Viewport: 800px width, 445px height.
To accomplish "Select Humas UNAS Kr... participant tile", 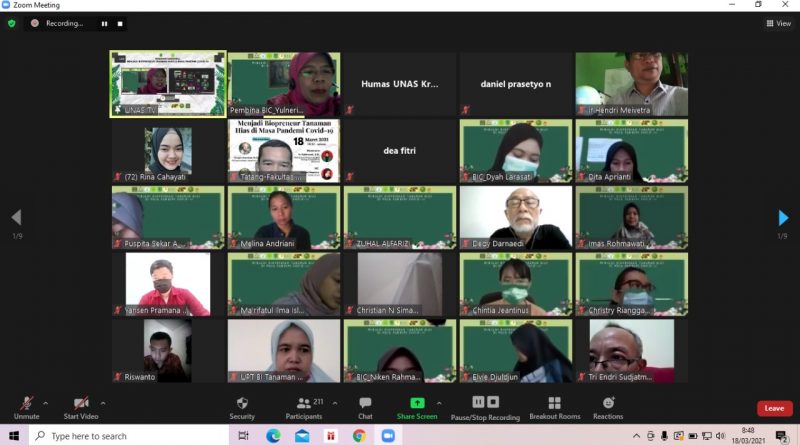I will pos(399,84).
